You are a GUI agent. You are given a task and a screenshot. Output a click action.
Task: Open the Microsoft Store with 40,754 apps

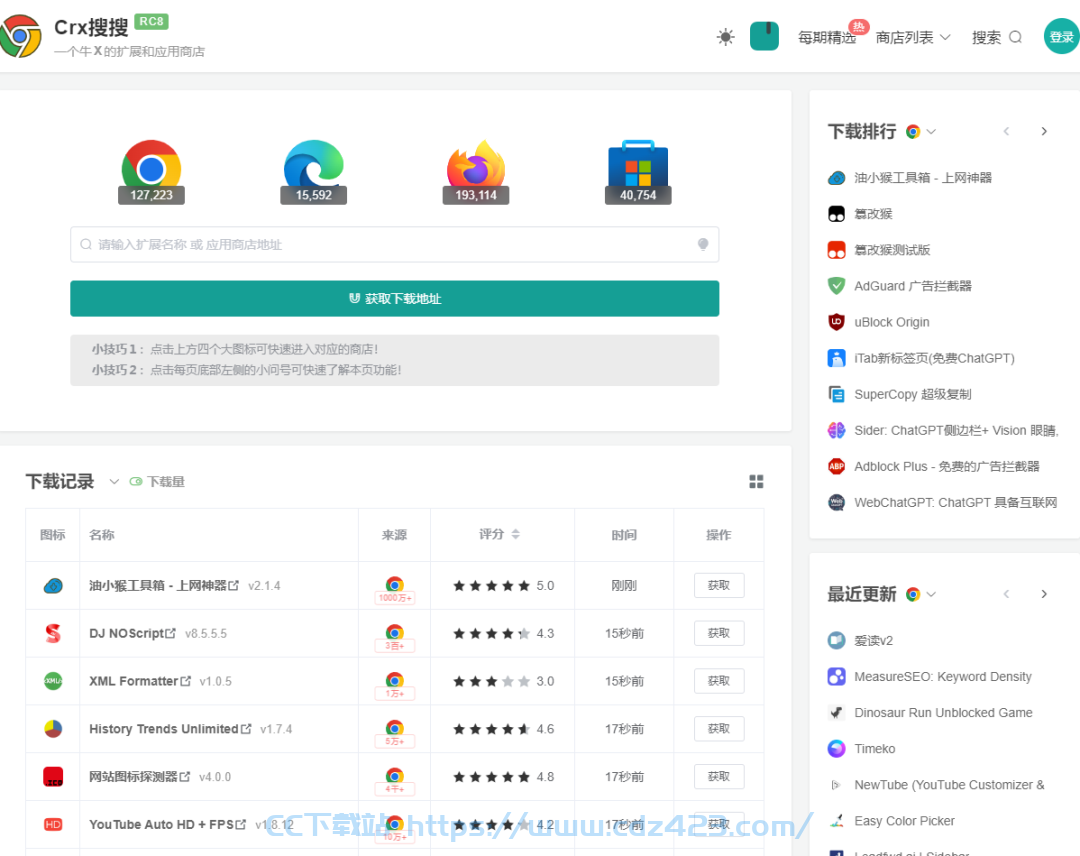tap(638, 171)
